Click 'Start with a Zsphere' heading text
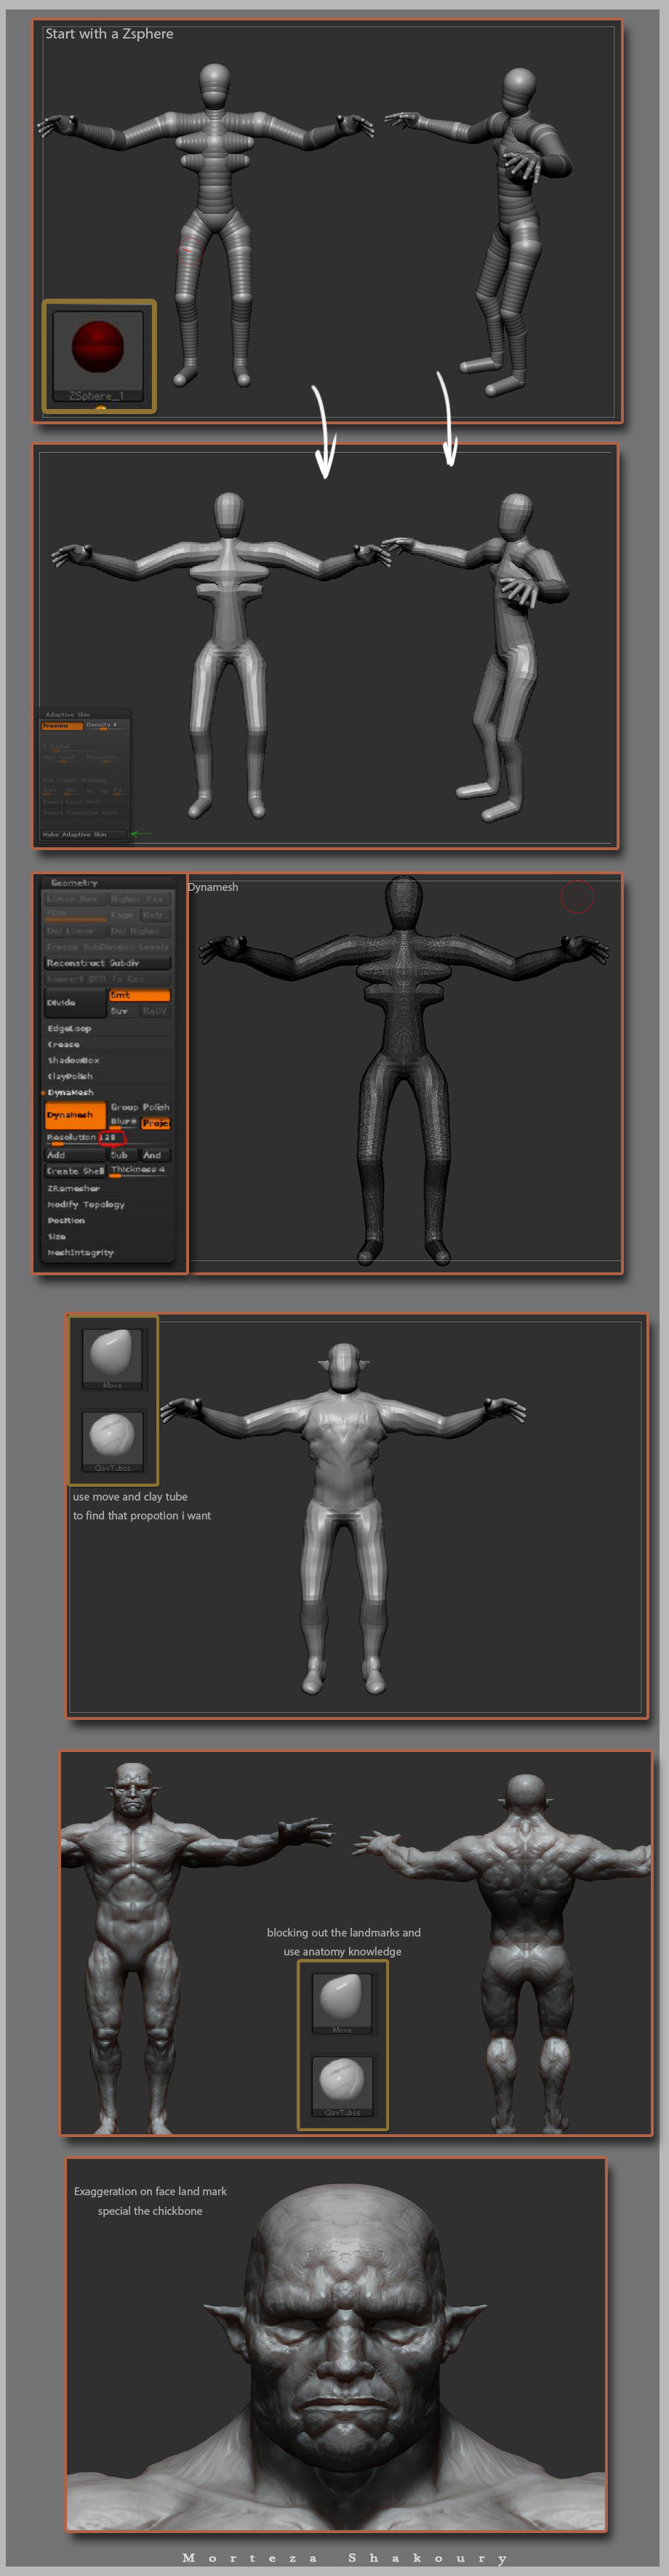Viewport: 669px width, 2576px height. (109, 34)
